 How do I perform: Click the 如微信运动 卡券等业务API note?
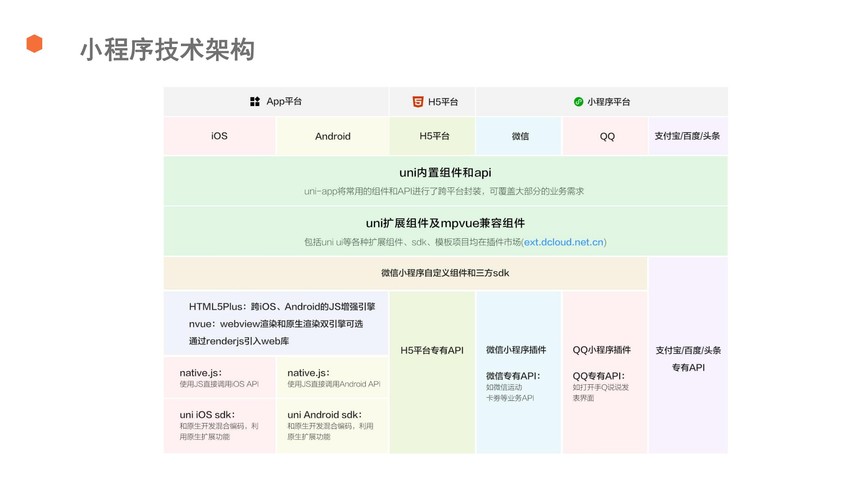coord(510,392)
